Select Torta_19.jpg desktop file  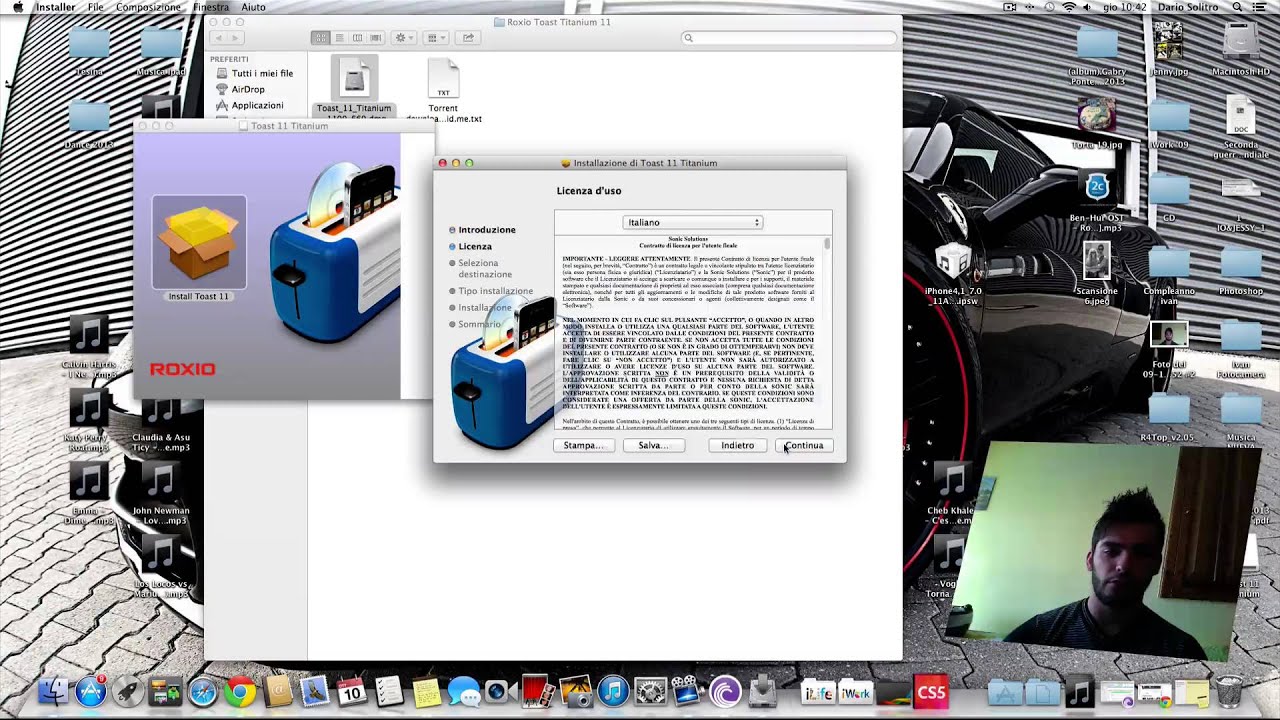(x=1097, y=123)
